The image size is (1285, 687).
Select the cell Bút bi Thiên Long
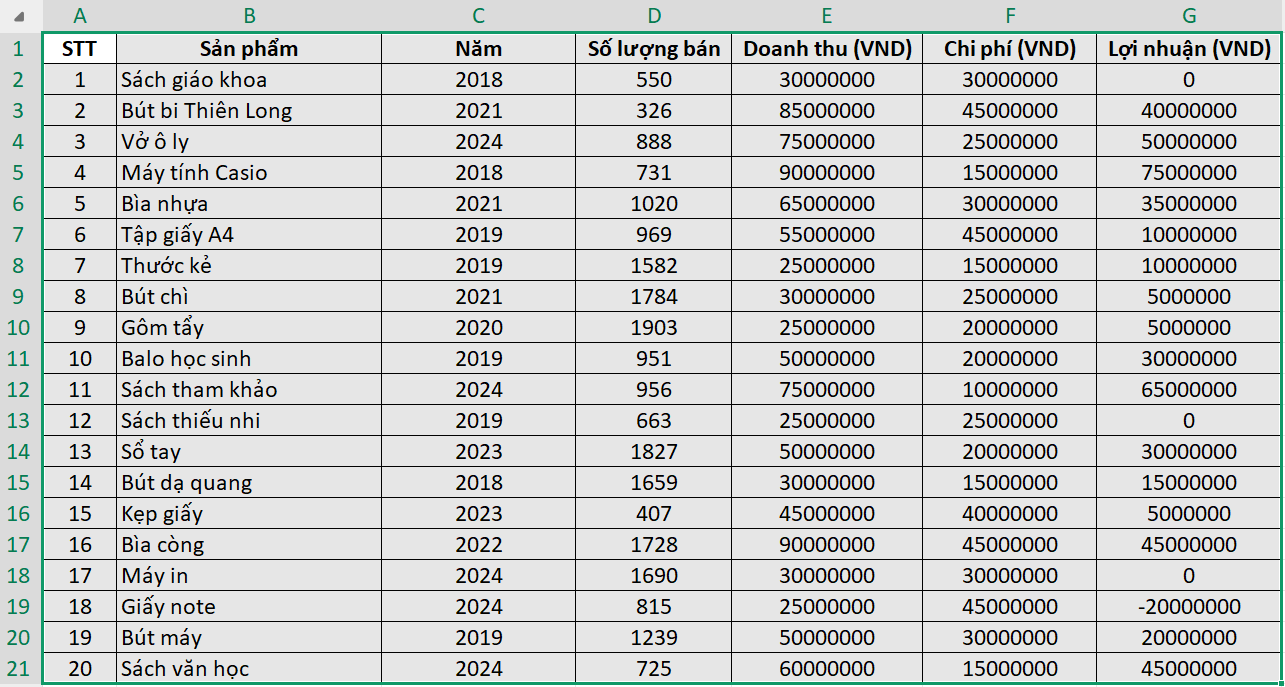coord(249,111)
